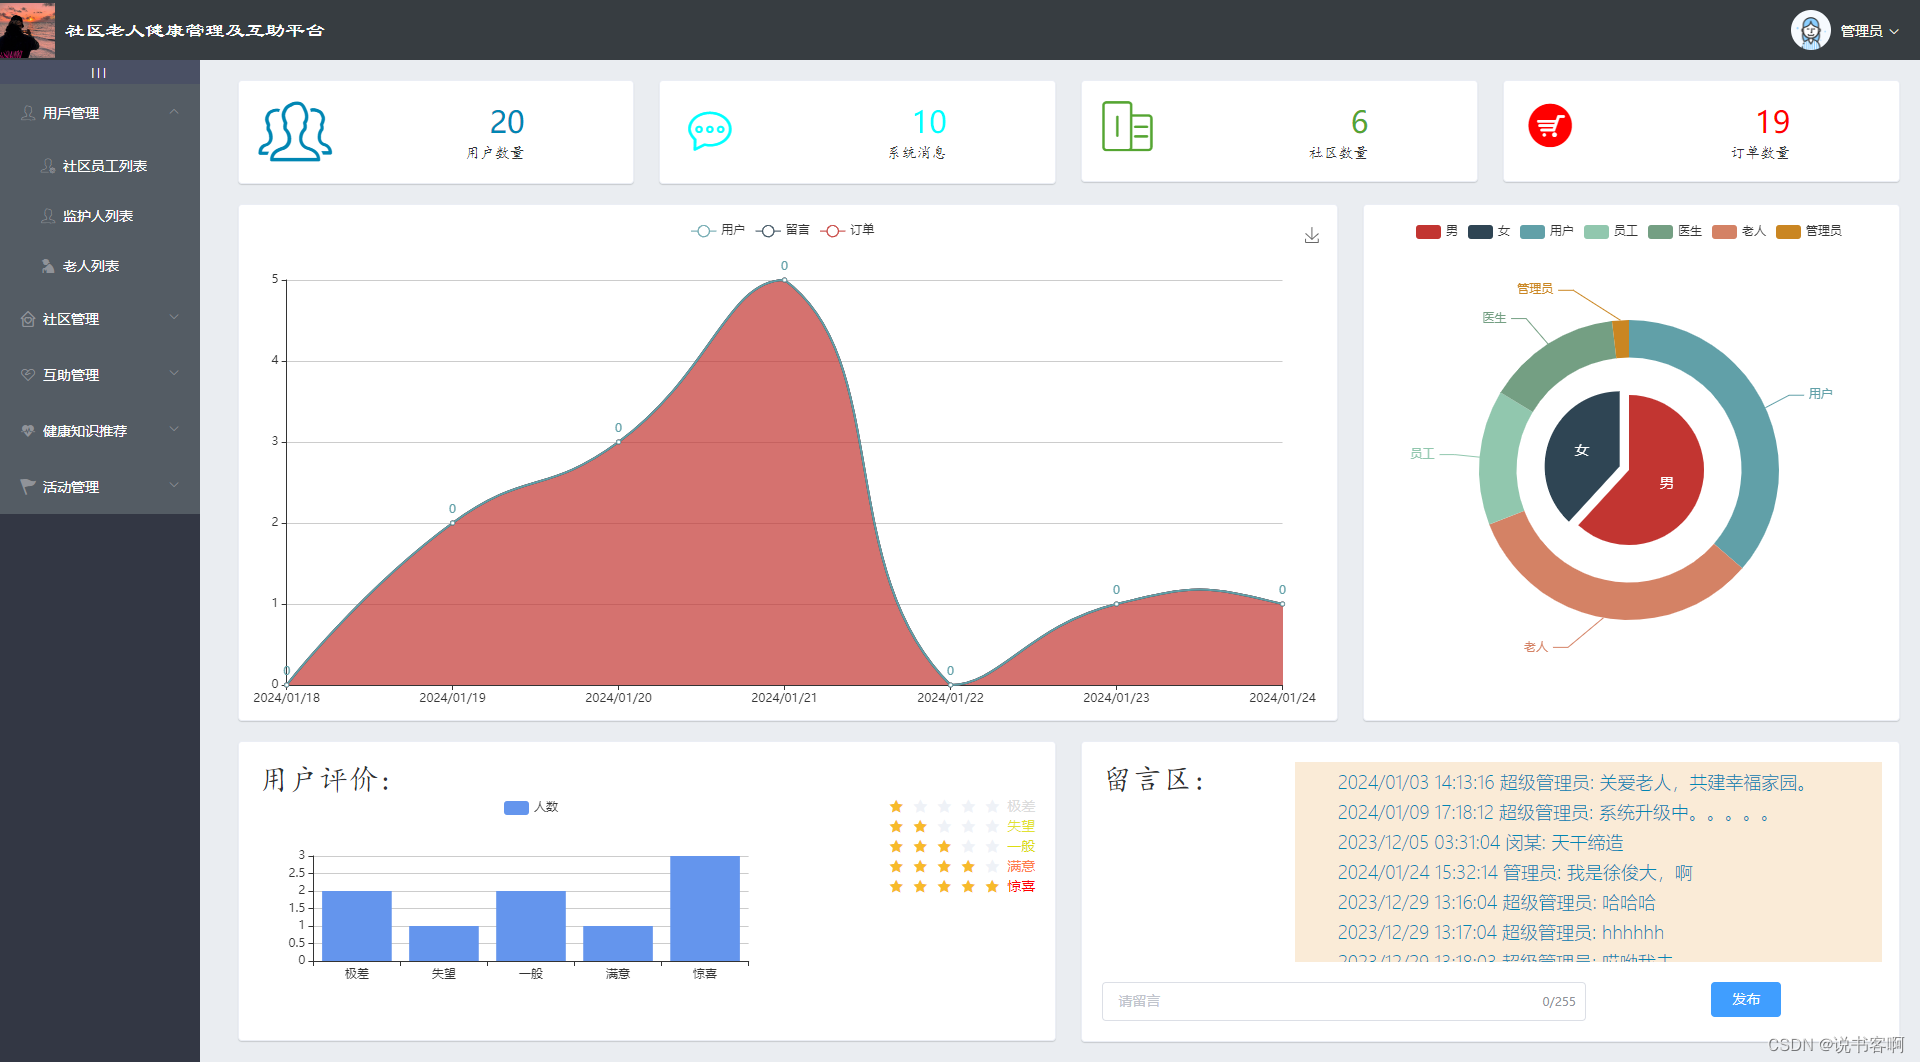
Task: Toggle the 男 legend in pie chart
Action: (x=1437, y=231)
